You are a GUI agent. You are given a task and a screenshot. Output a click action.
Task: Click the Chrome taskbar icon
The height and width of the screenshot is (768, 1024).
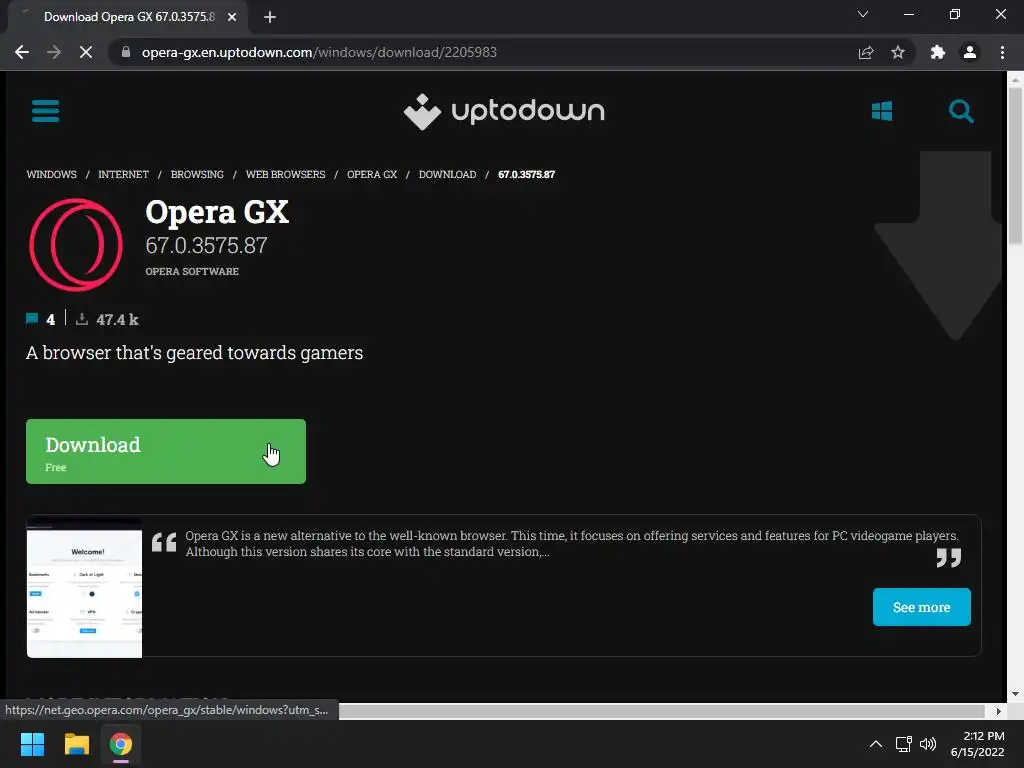121,744
